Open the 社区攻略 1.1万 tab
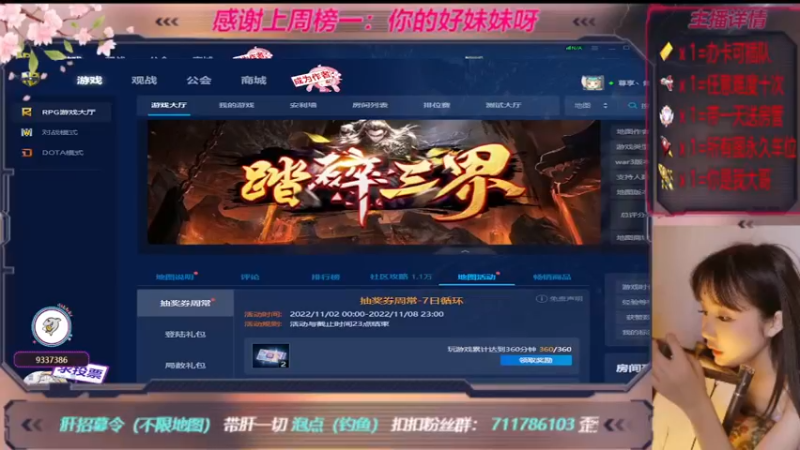This screenshot has width=800, height=450. pos(401,277)
